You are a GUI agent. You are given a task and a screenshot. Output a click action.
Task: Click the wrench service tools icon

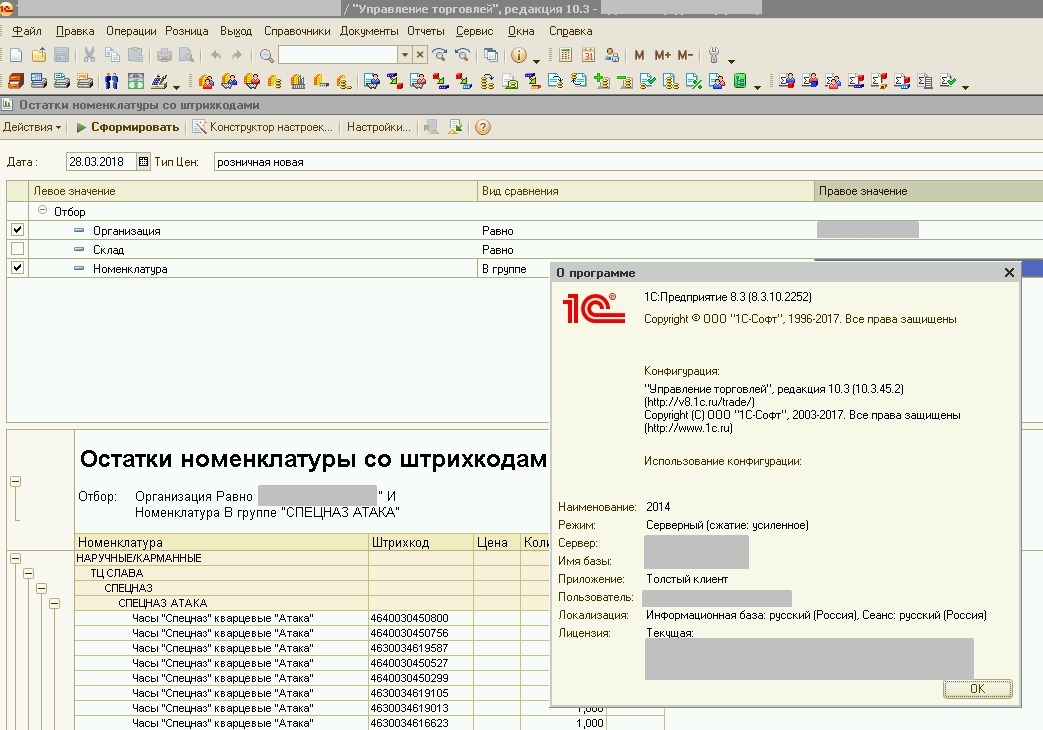714,55
